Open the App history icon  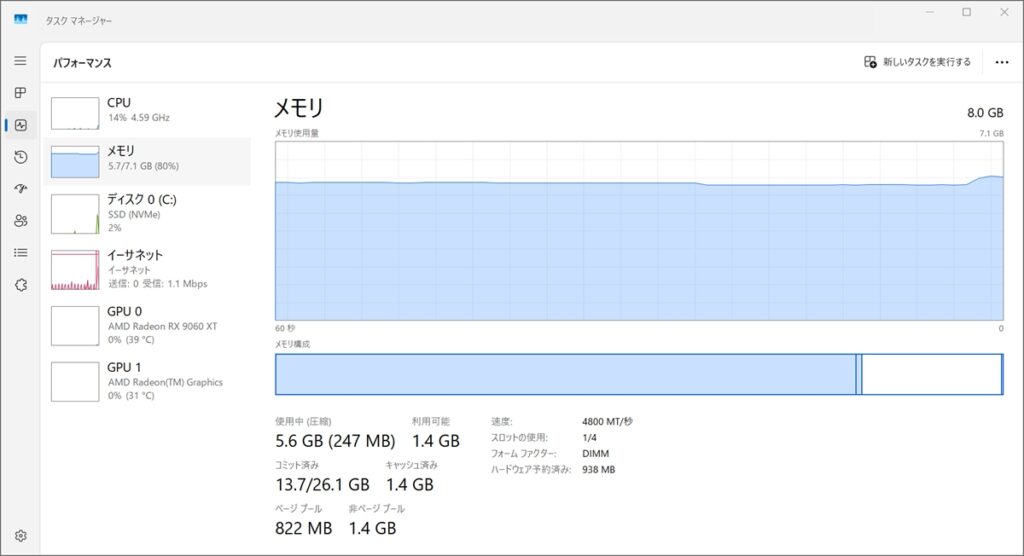(x=20, y=157)
